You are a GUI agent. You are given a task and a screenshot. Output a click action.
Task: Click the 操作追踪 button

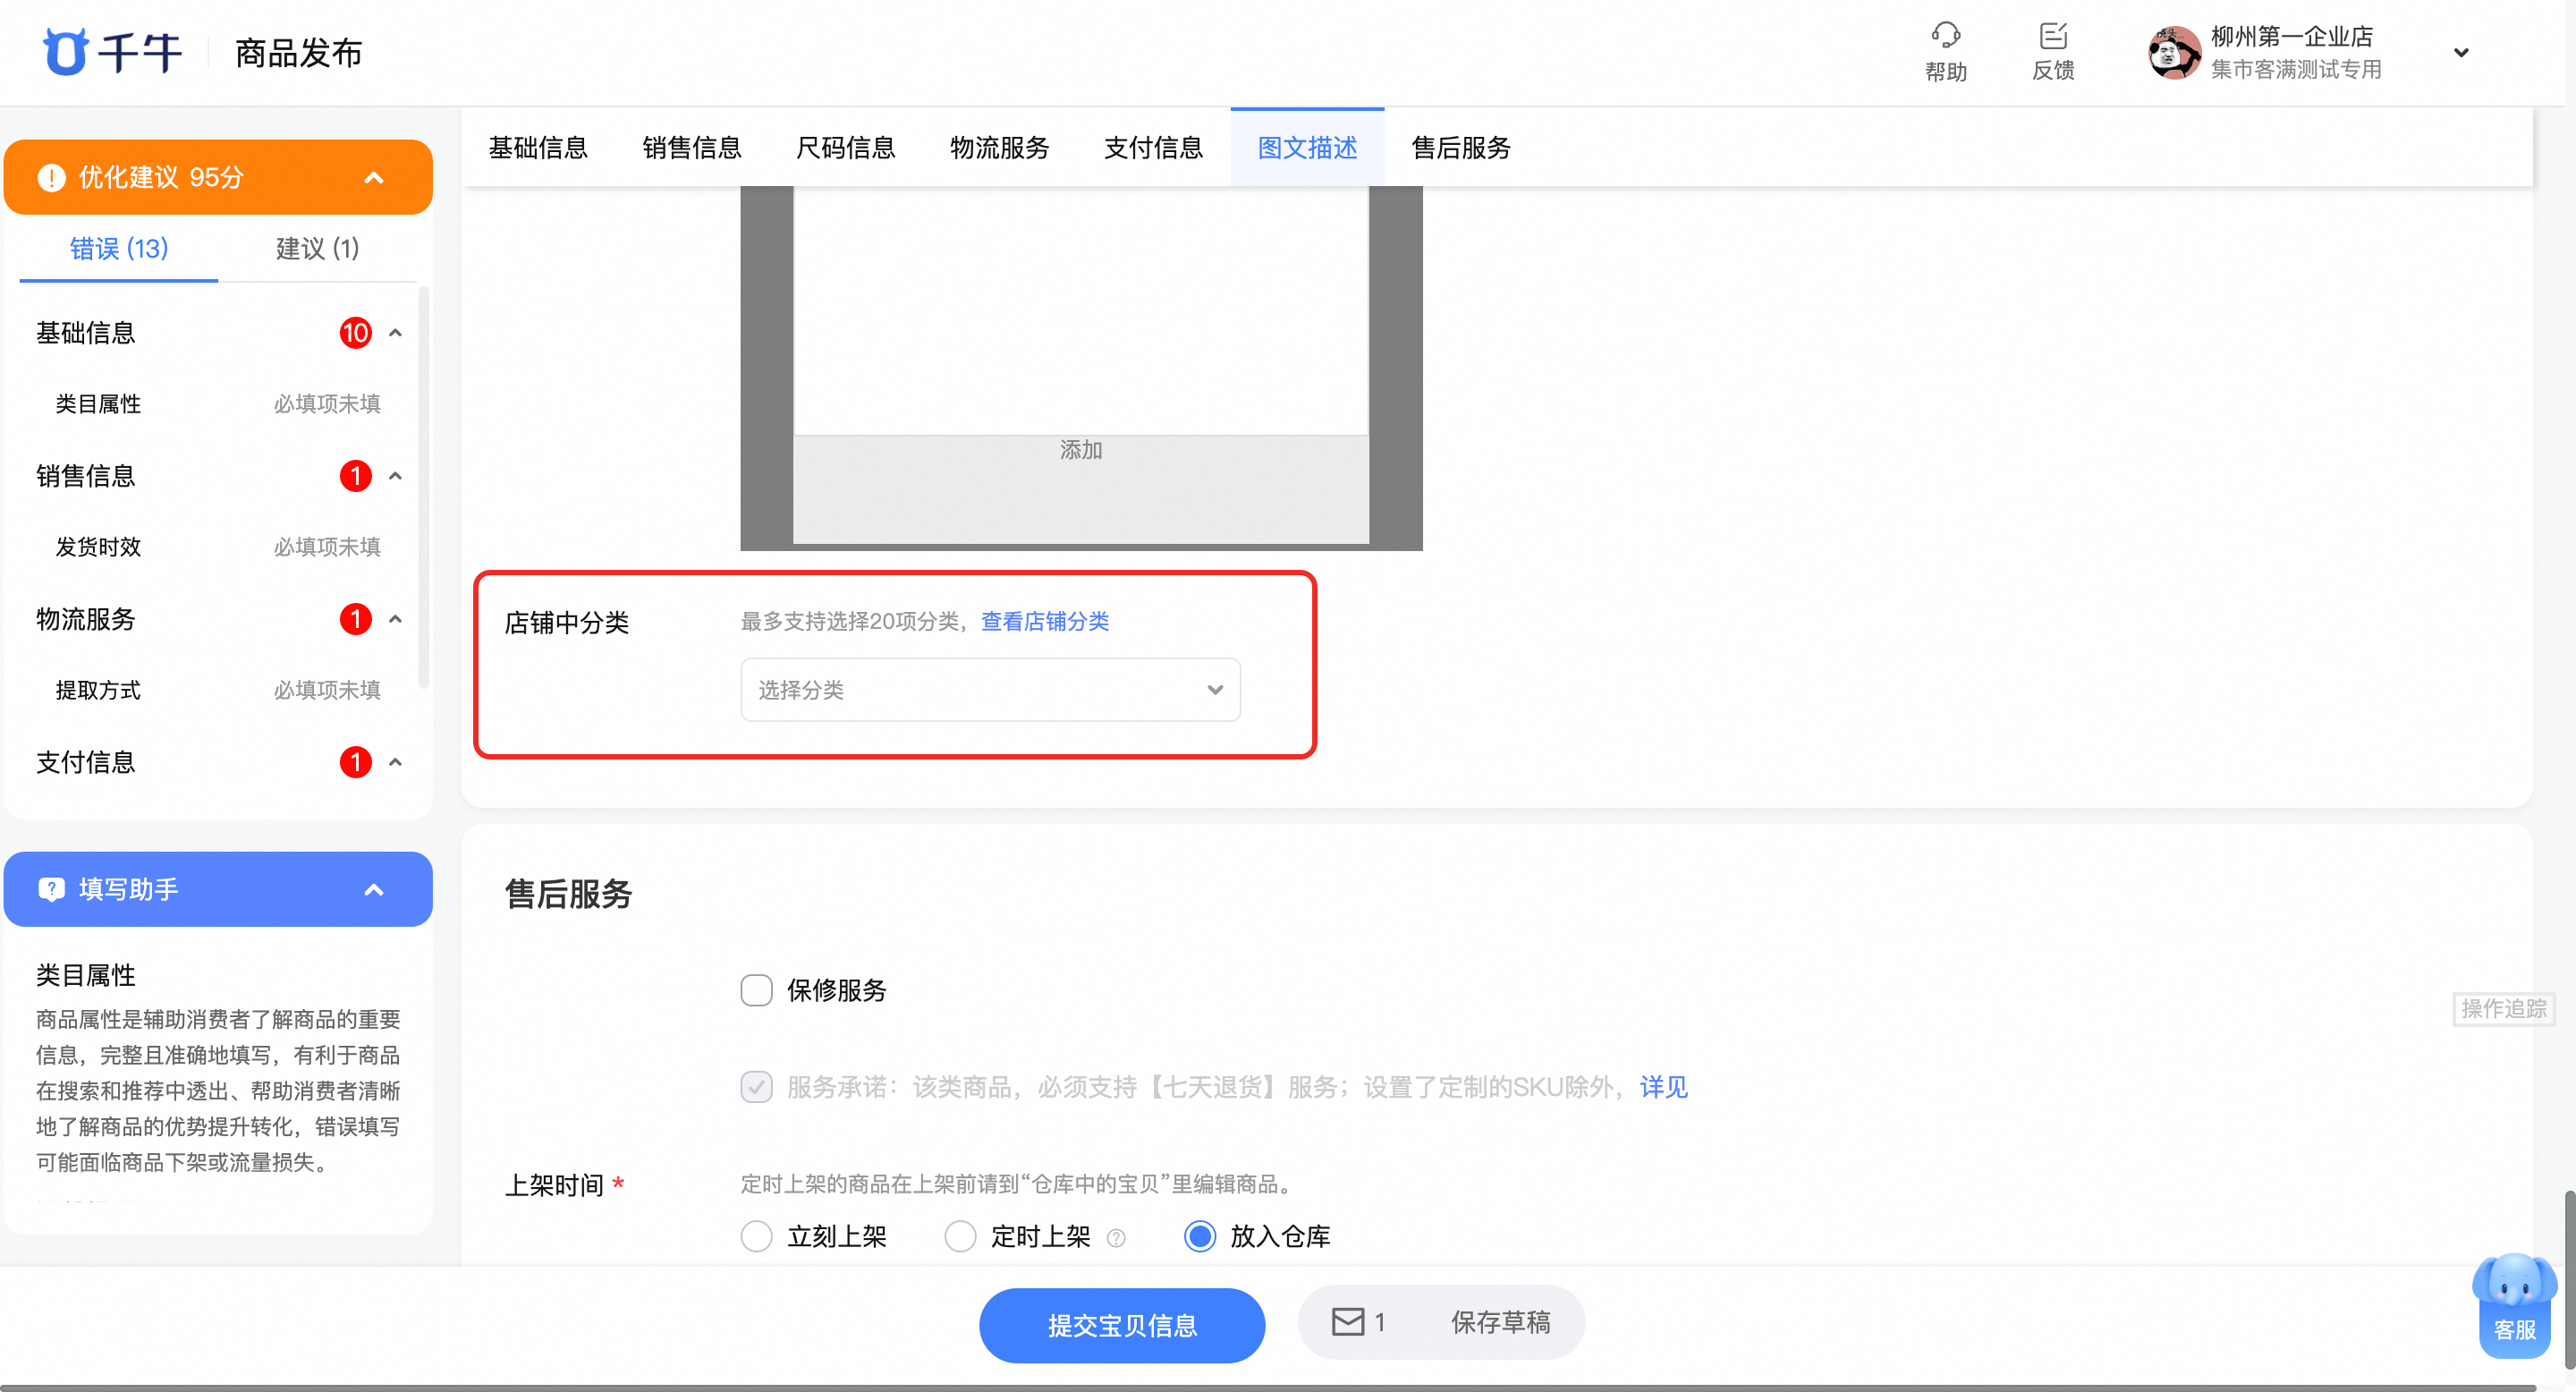click(2503, 1008)
